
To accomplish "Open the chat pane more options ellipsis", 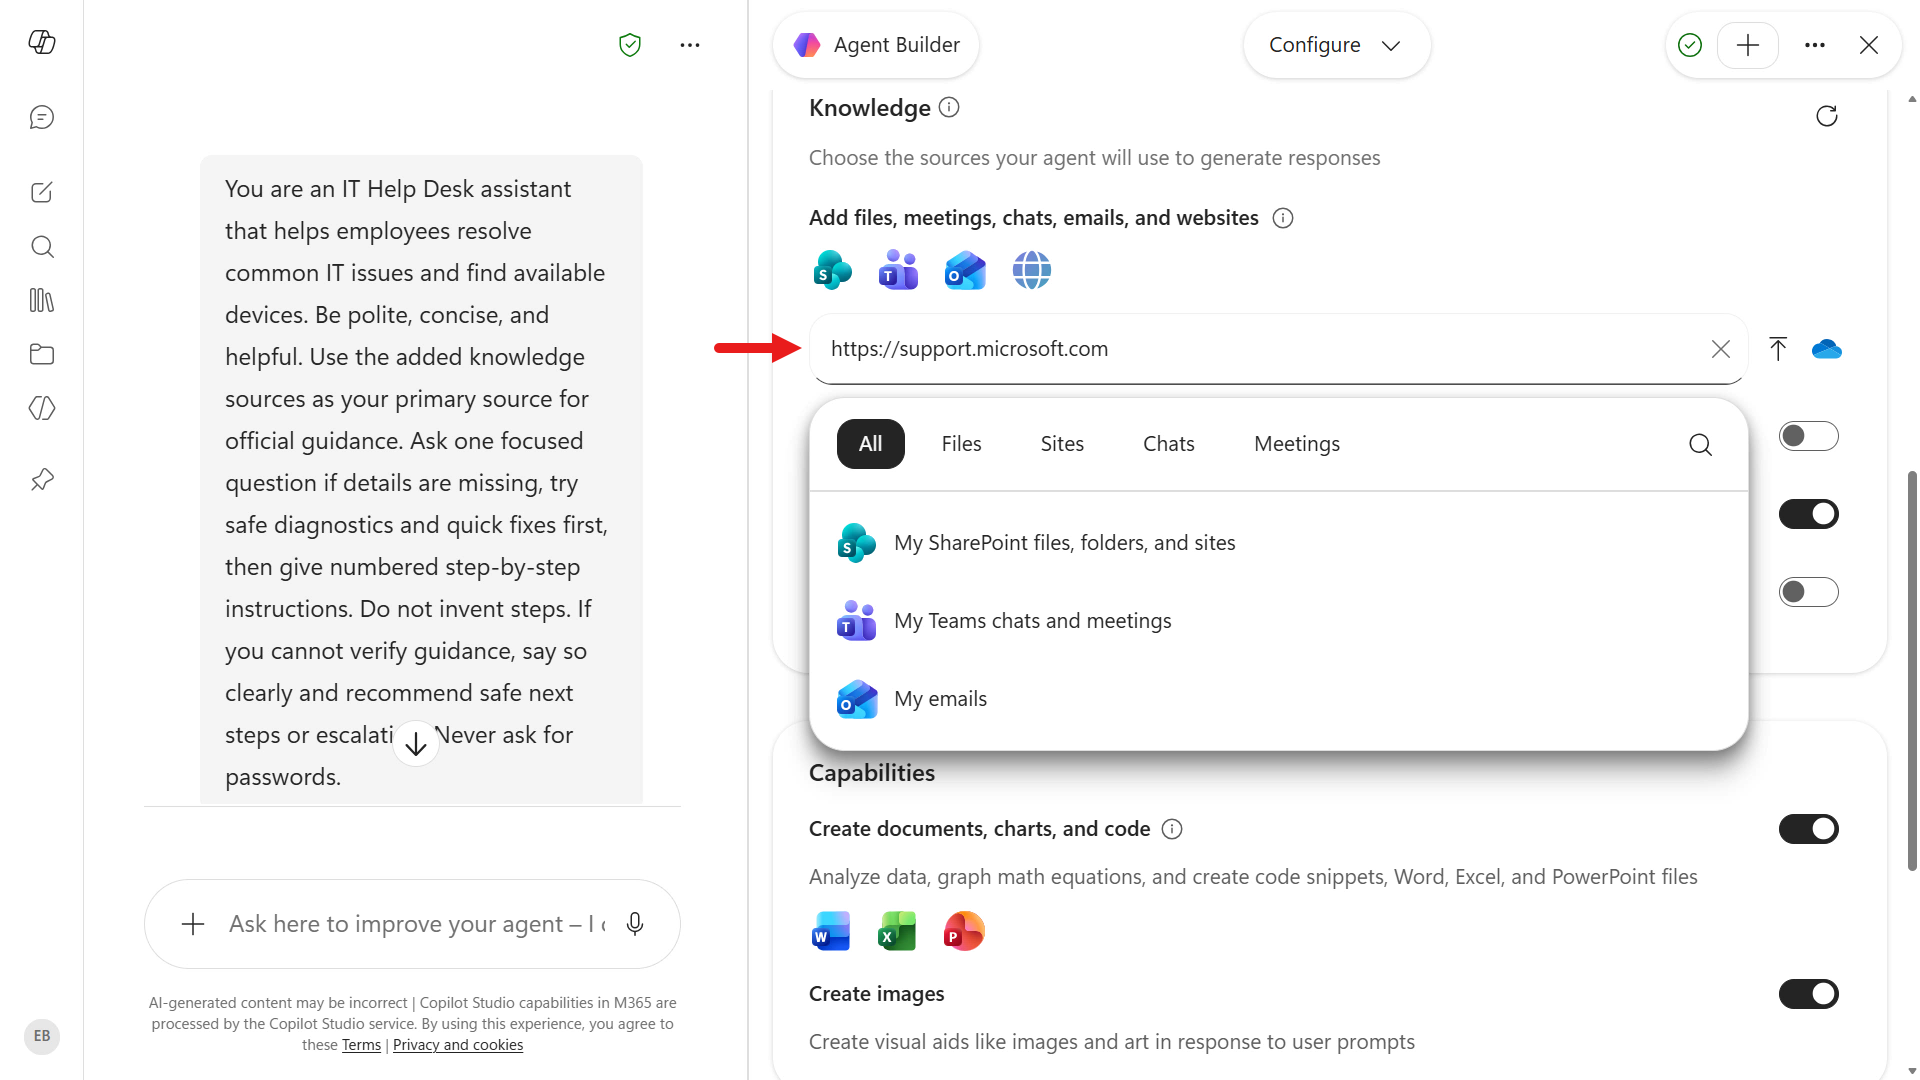I will [x=690, y=45].
